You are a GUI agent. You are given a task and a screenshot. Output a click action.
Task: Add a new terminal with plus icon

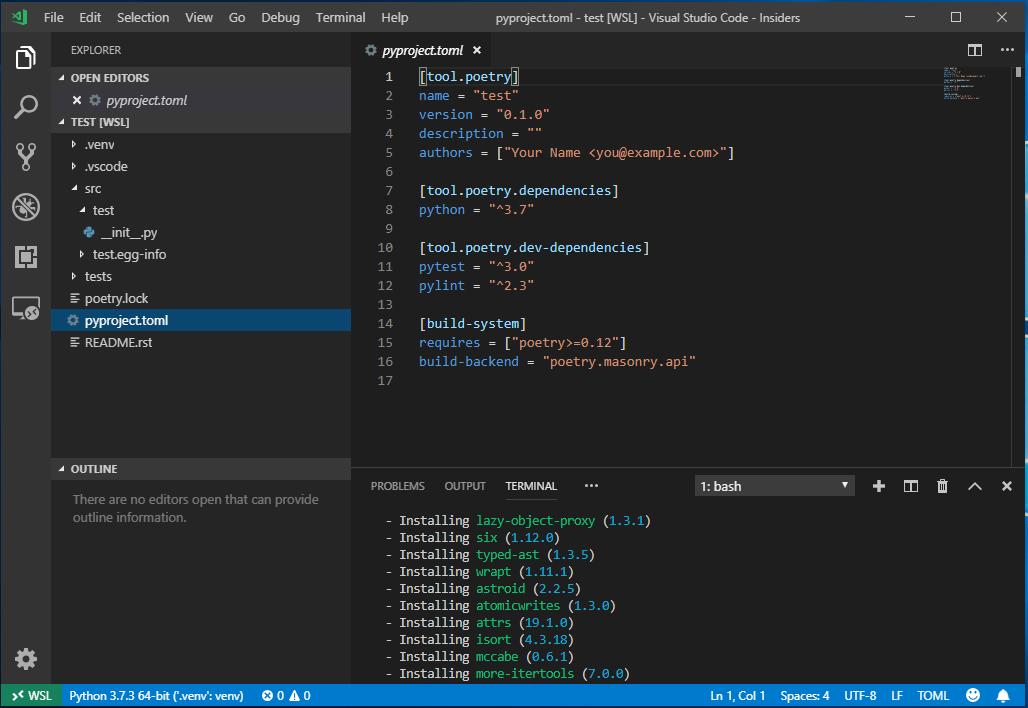[x=879, y=486]
